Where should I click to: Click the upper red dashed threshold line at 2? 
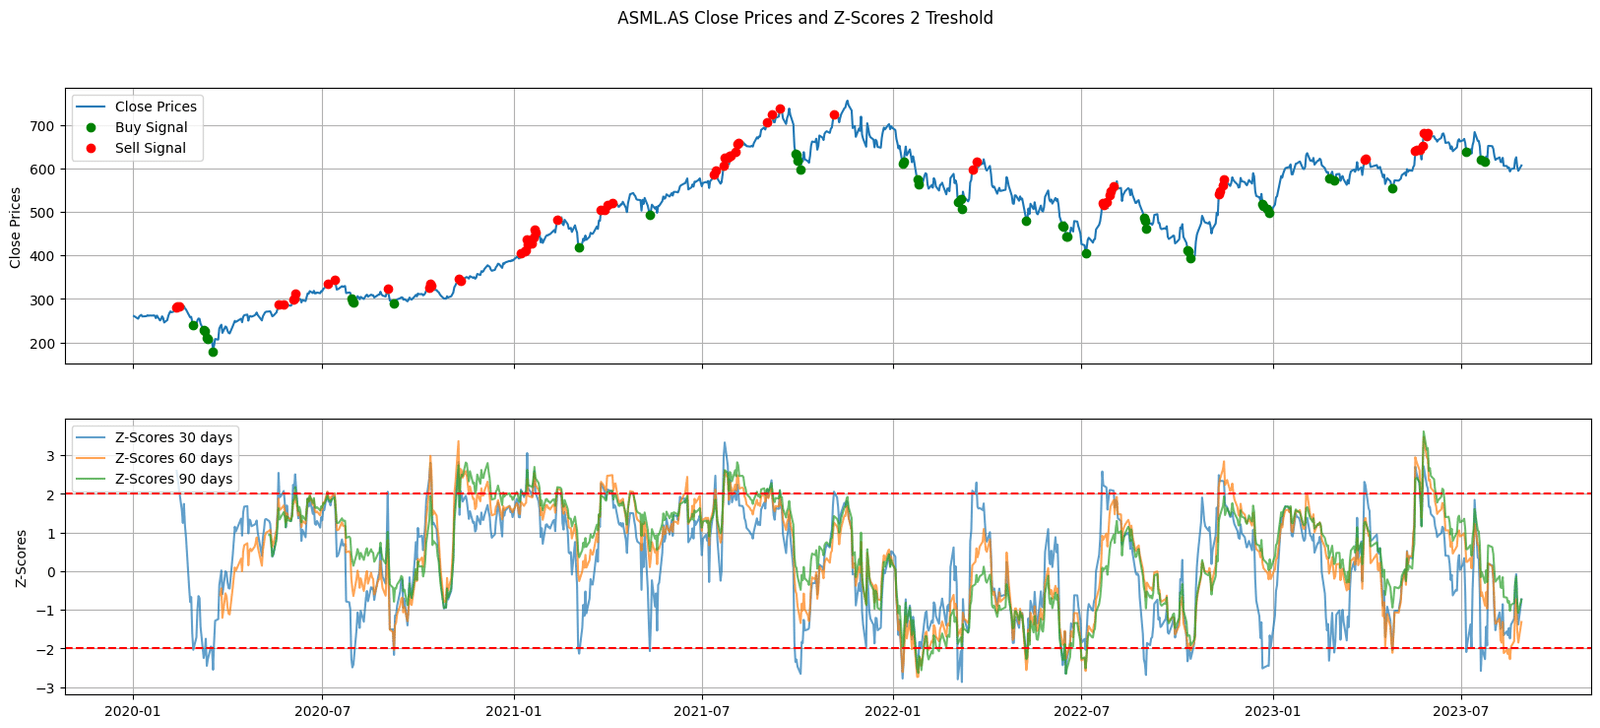tap(828, 494)
